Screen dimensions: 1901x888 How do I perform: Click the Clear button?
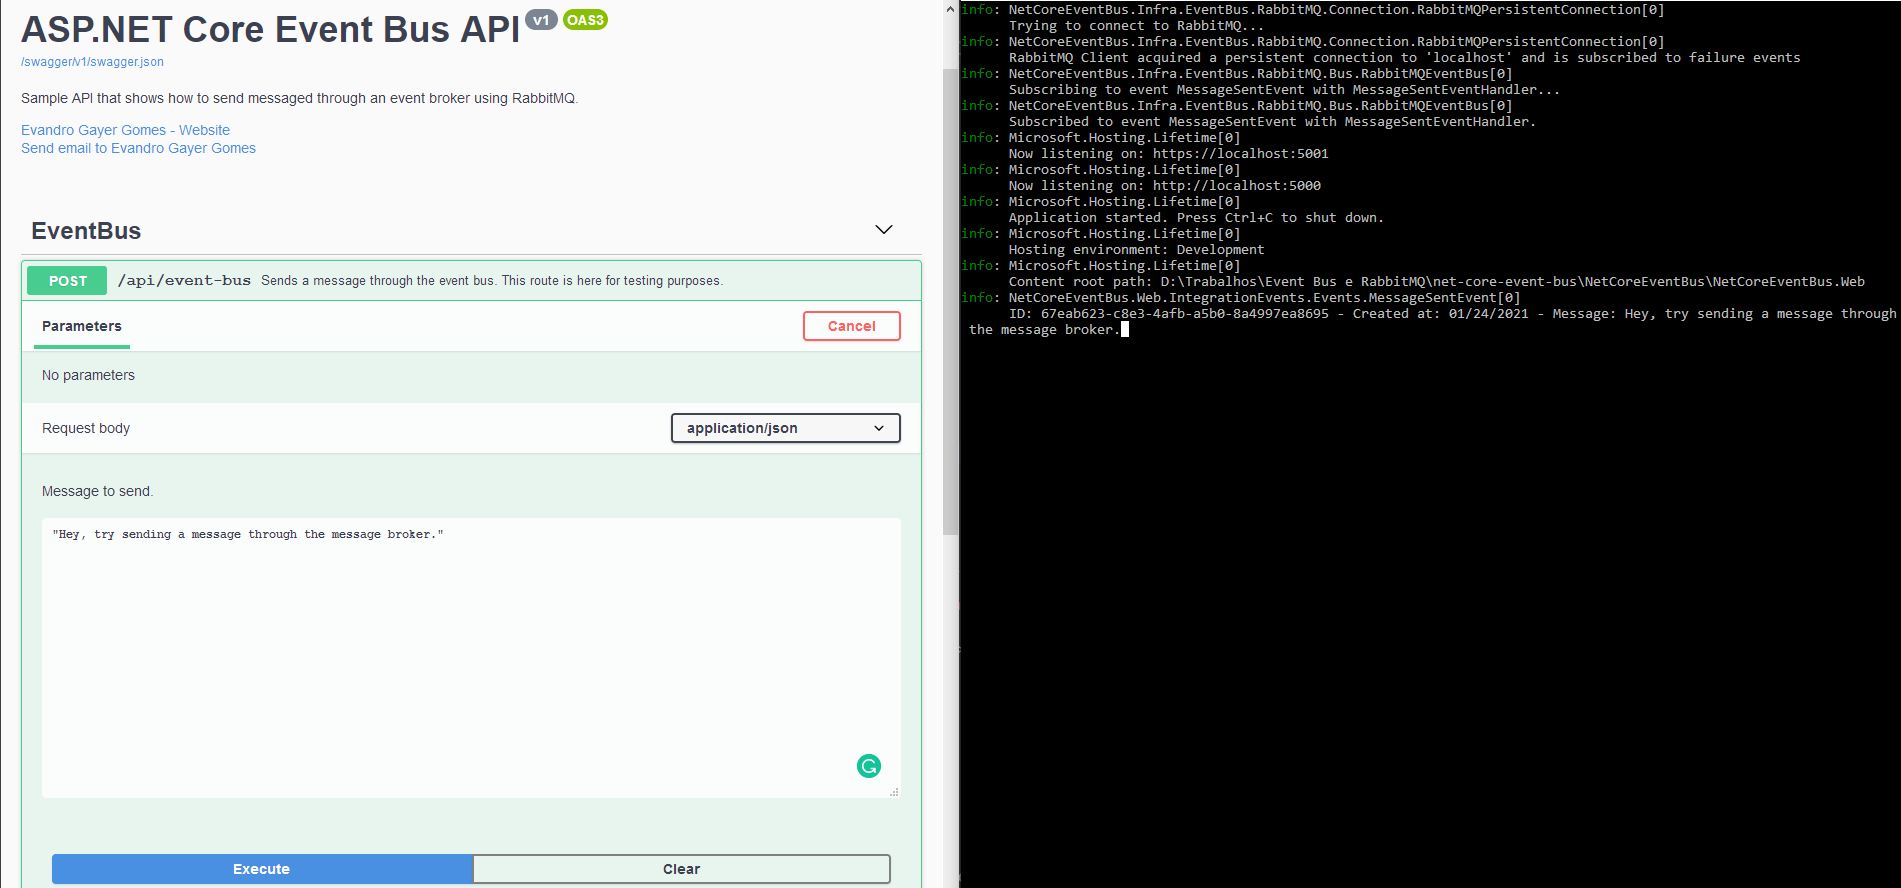click(x=682, y=869)
